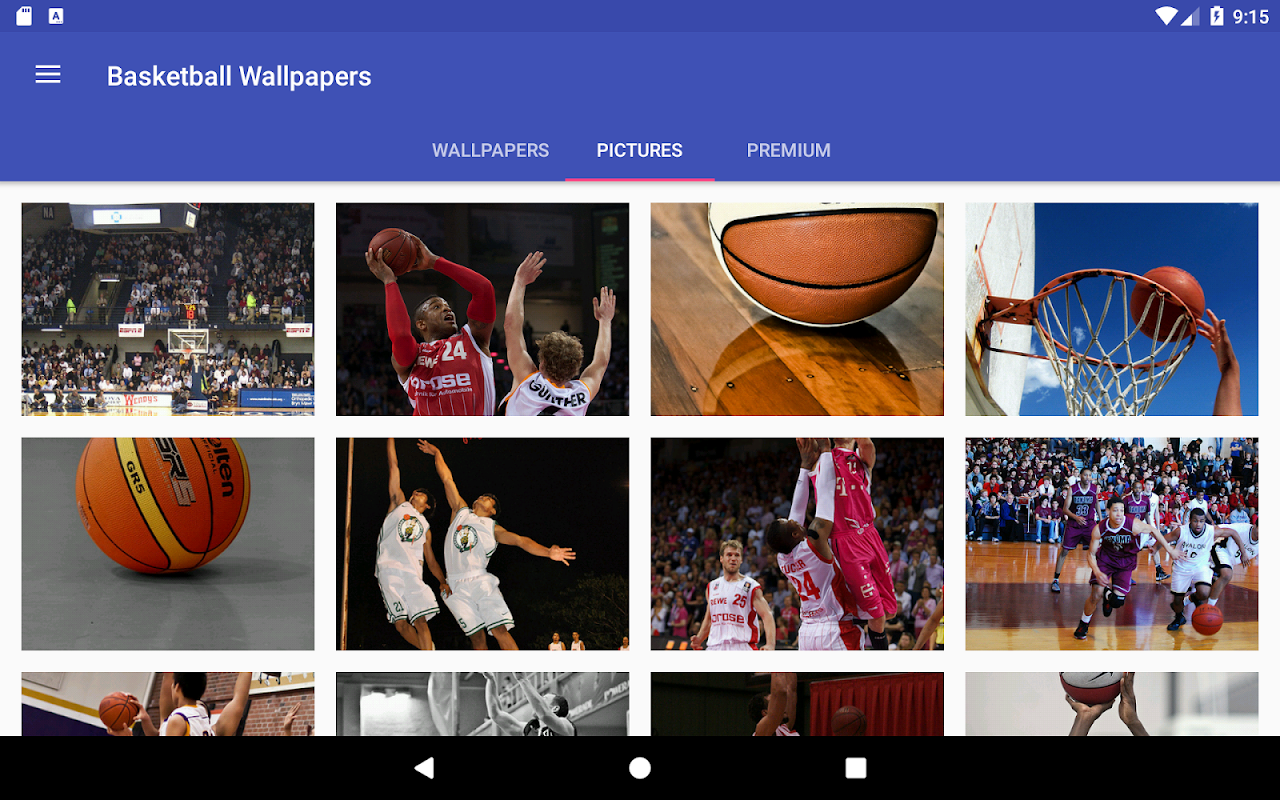Tap the recent apps square button
Image resolution: width=1280 pixels, height=800 pixels.
[856, 767]
